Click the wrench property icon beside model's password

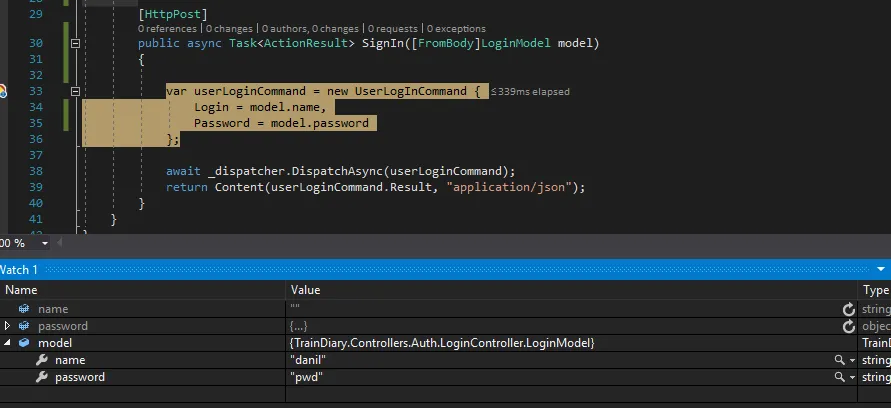click(x=41, y=377)
